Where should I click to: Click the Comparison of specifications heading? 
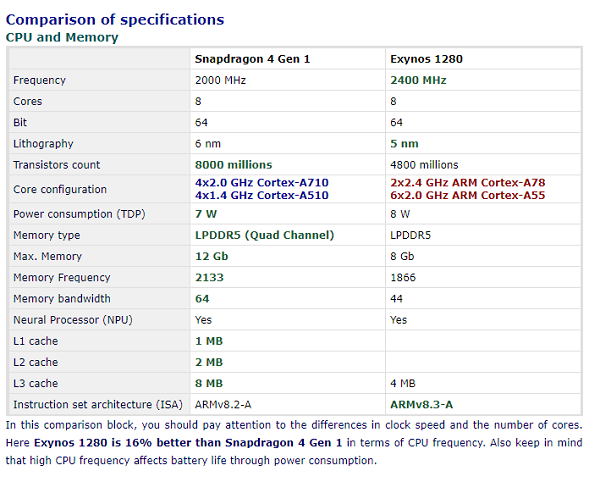[115, 20]
